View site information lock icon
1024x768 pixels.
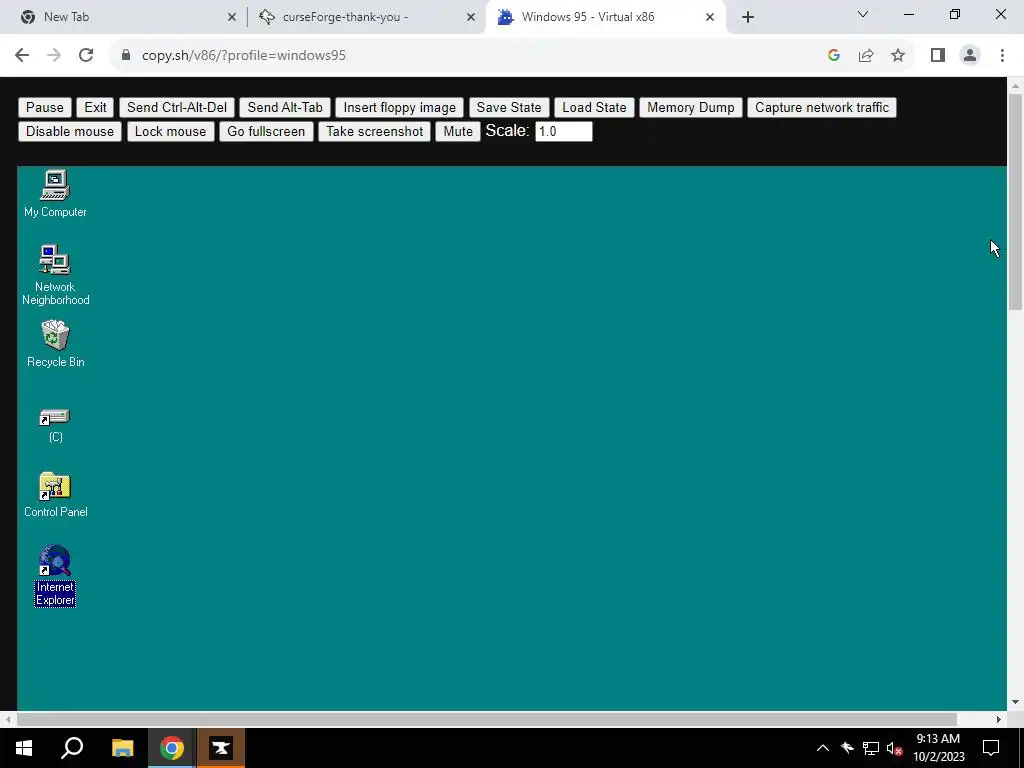[126, 56]
